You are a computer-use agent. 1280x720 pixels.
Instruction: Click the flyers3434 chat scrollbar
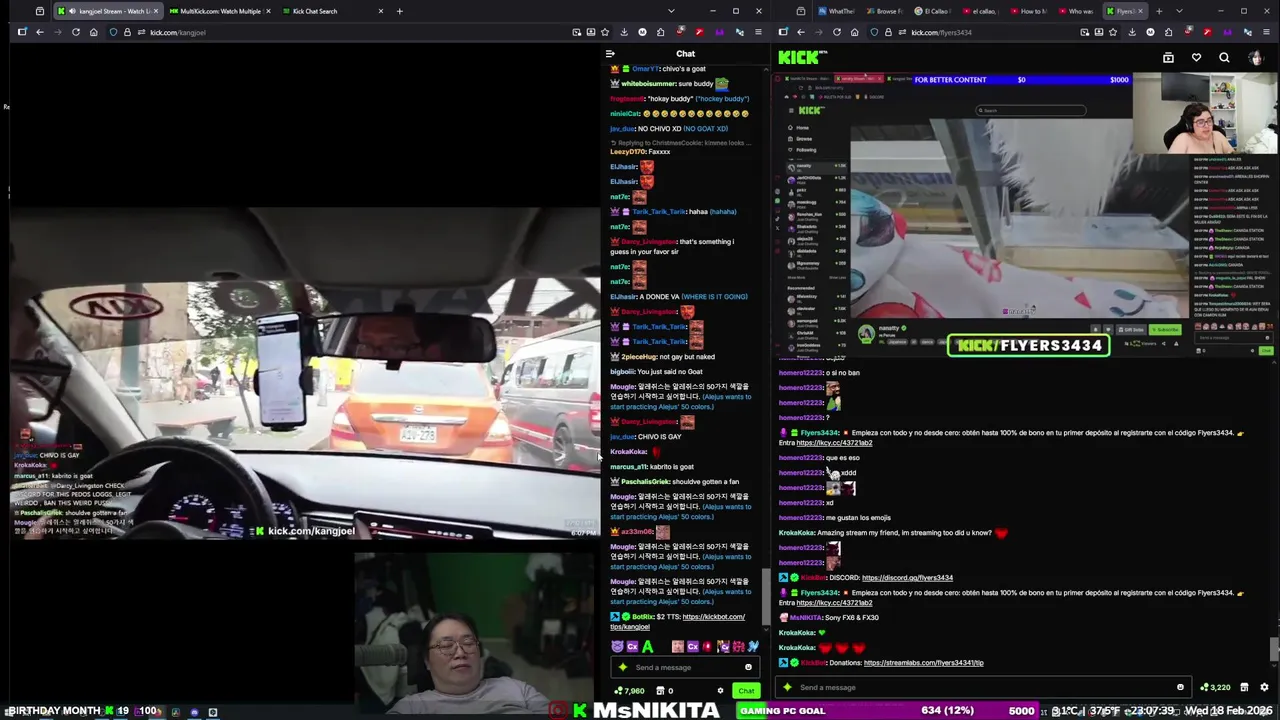(x=1273, y=648)
